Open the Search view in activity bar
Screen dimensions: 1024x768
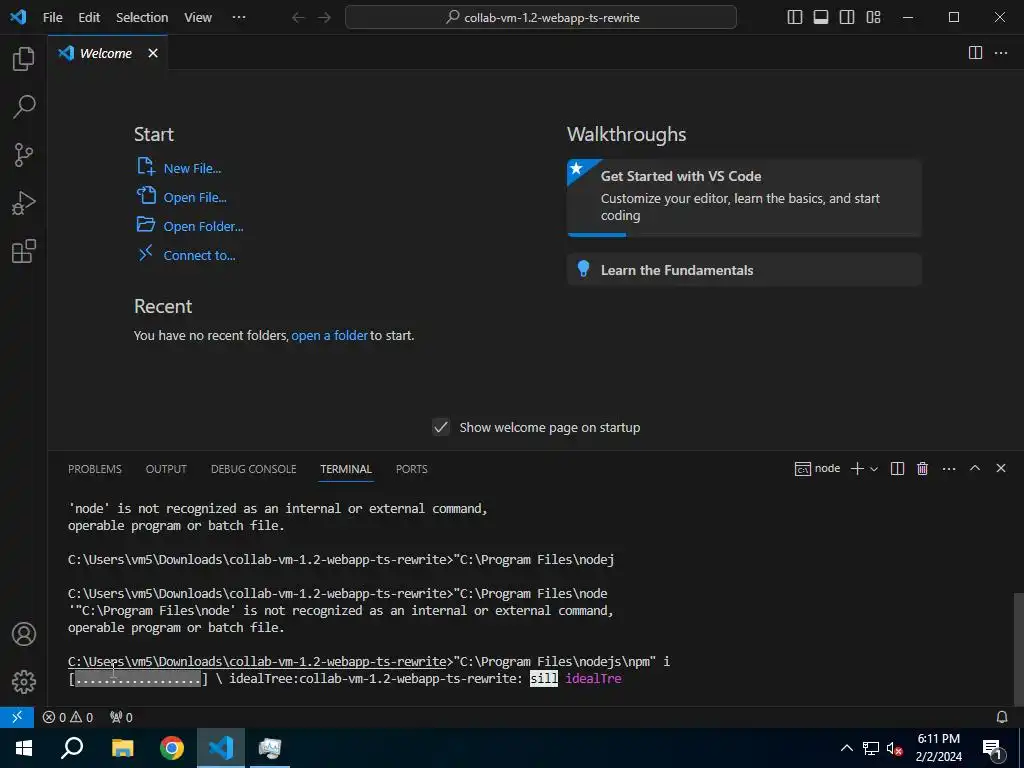click(24, 107)
